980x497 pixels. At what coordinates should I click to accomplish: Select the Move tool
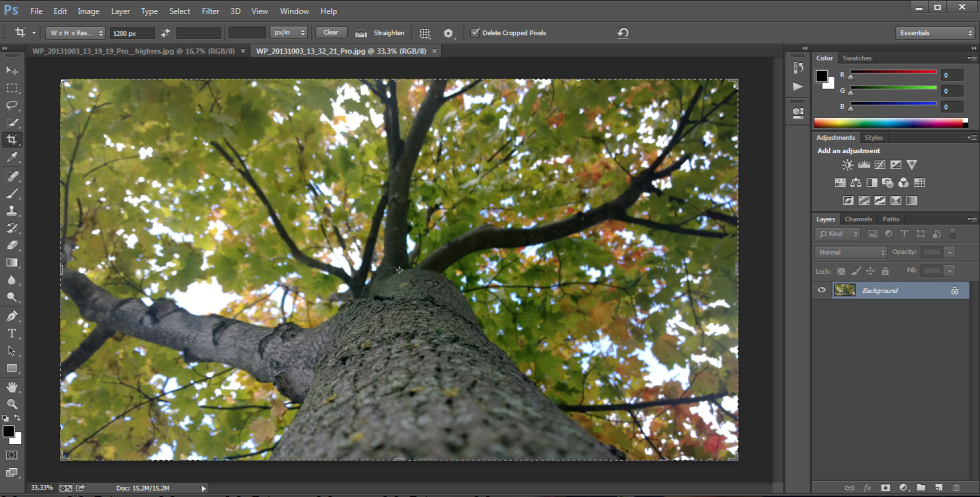12,70
